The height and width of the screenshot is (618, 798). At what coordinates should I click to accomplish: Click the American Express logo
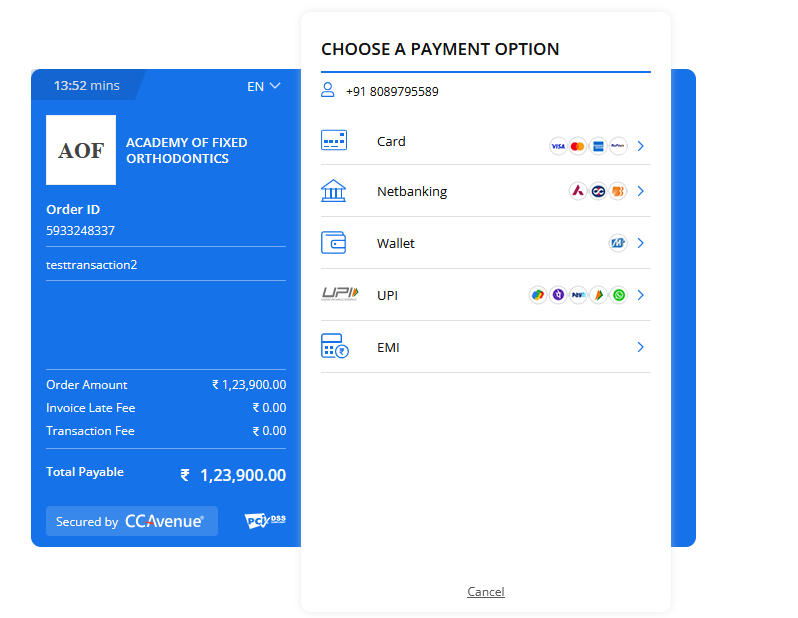(x=598, y=146)
